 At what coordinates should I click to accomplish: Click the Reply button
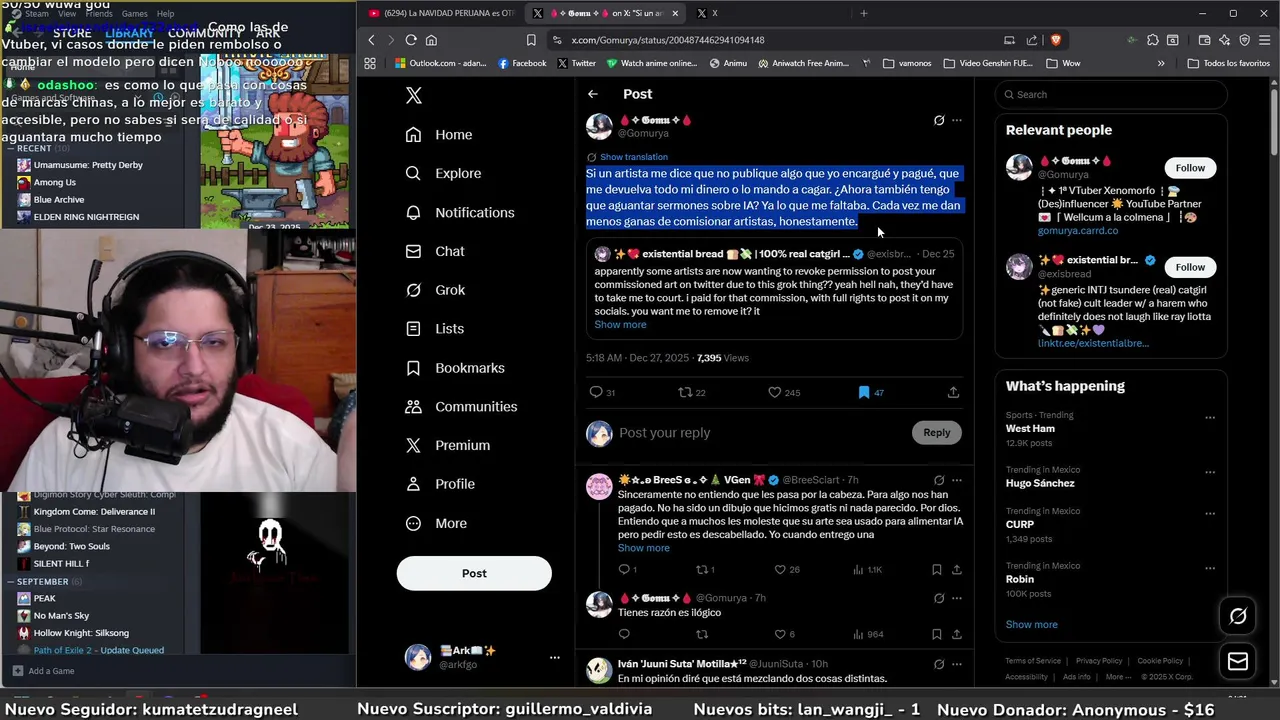point(937,432)
